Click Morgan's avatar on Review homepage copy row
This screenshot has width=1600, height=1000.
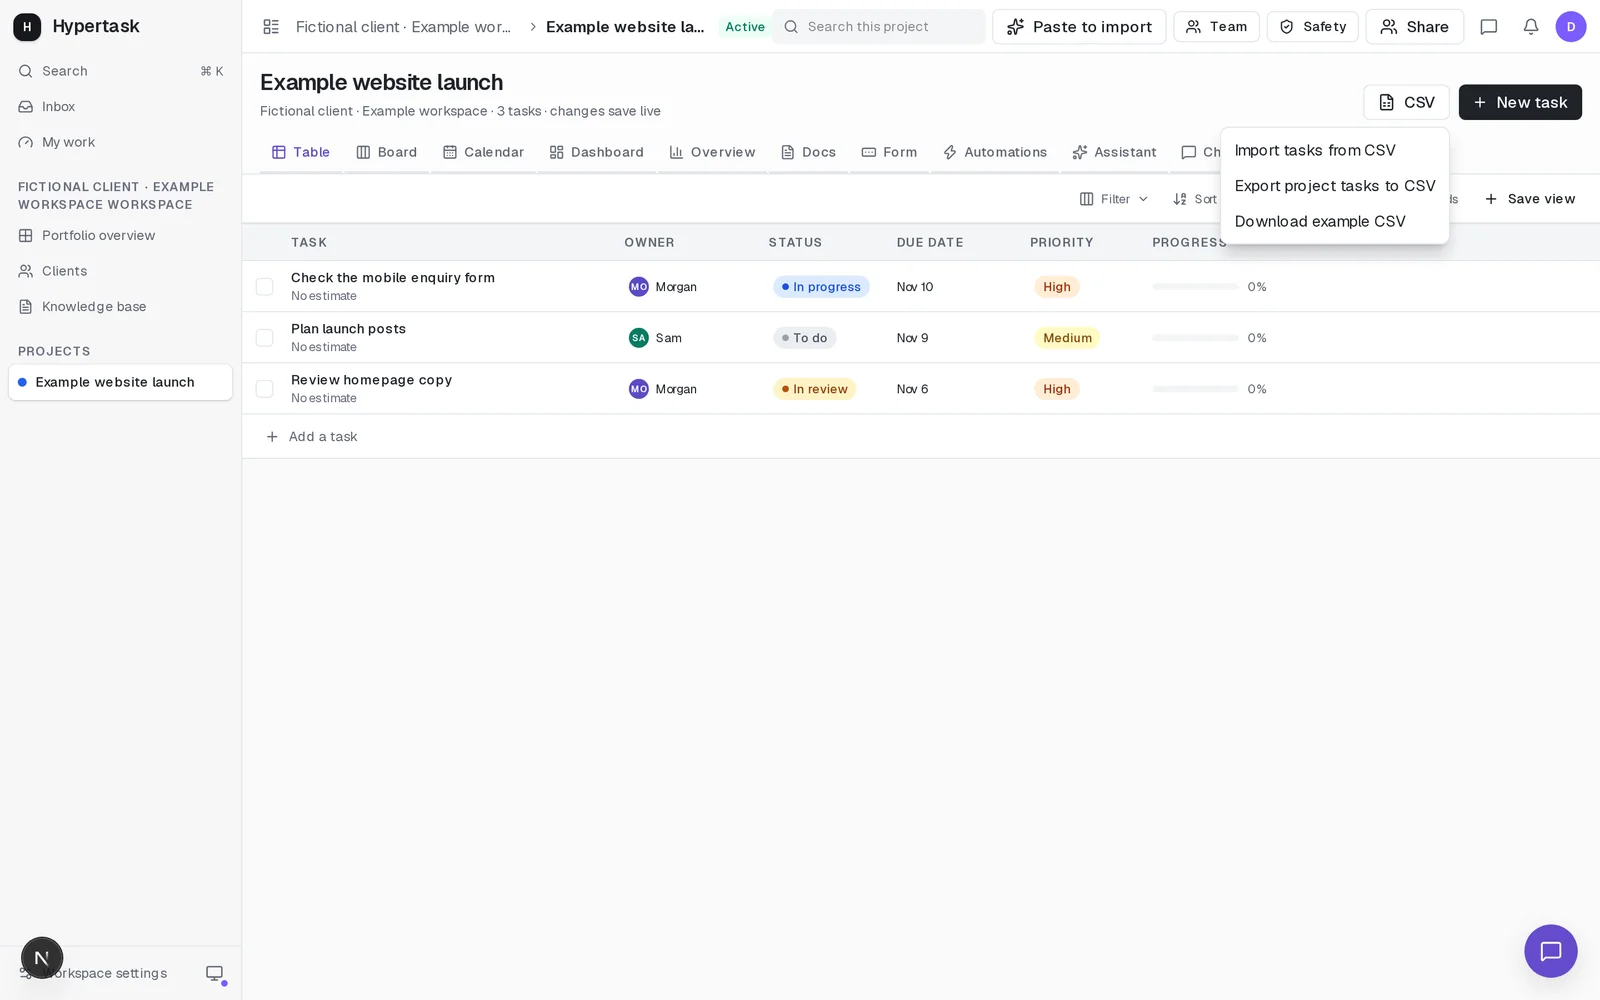(639, 389)
